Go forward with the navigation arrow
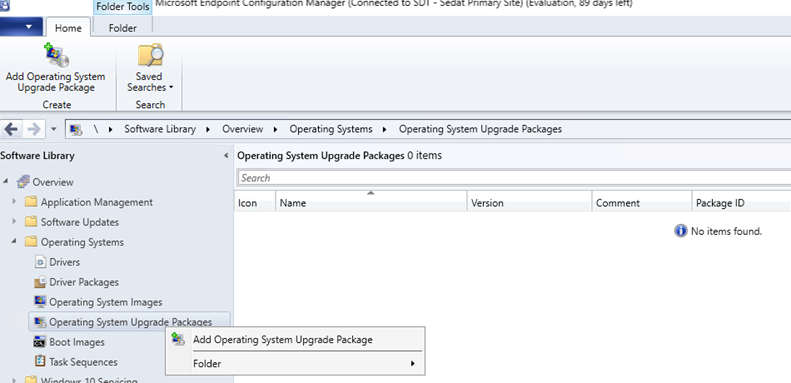Image resolution: width=791 pixels, height=383 pixels. [34, 129]
